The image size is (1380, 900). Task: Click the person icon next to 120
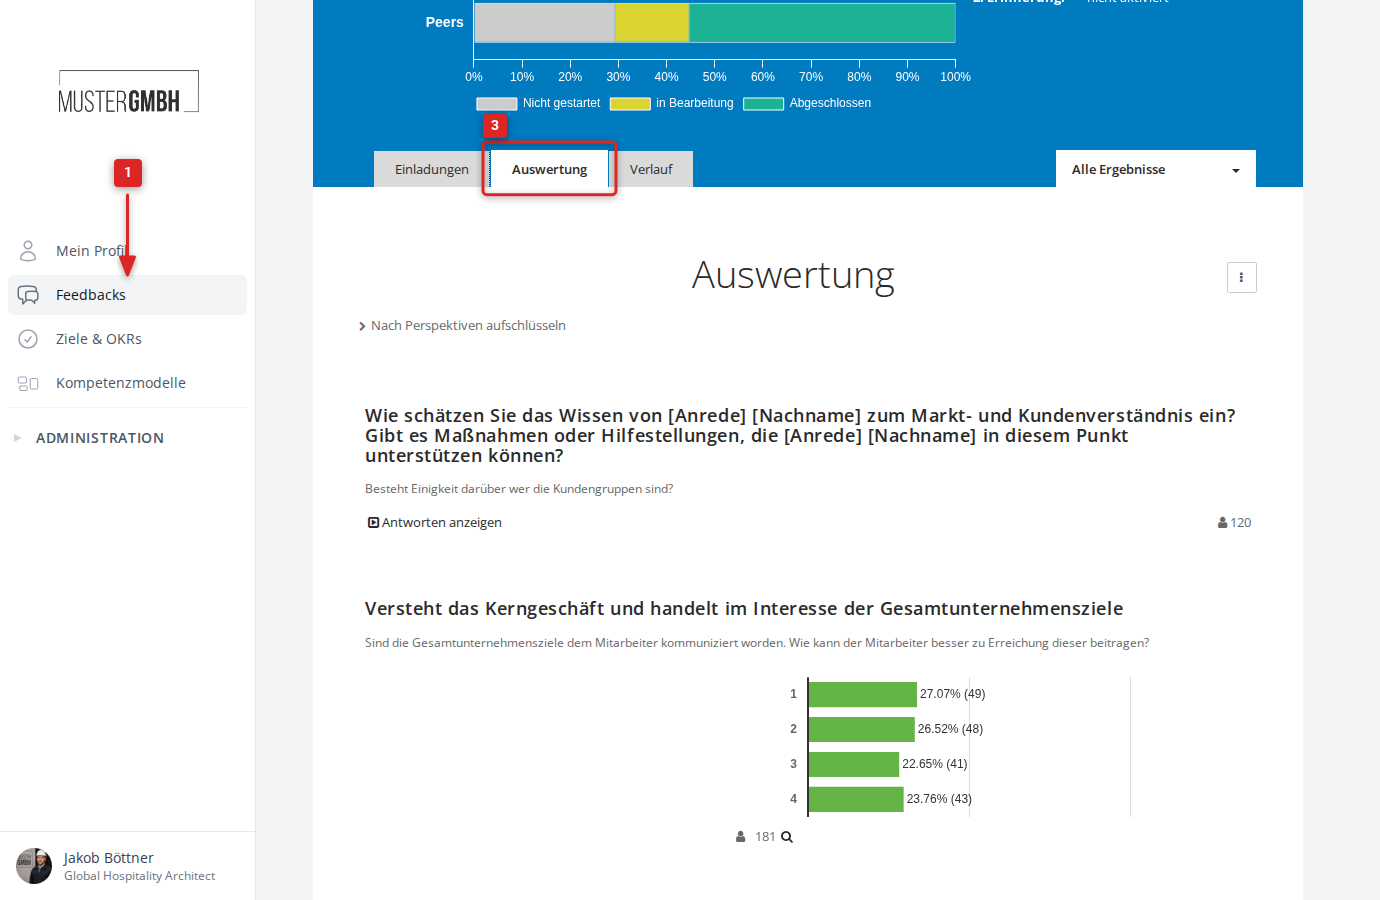click(x=1222, y=523)
